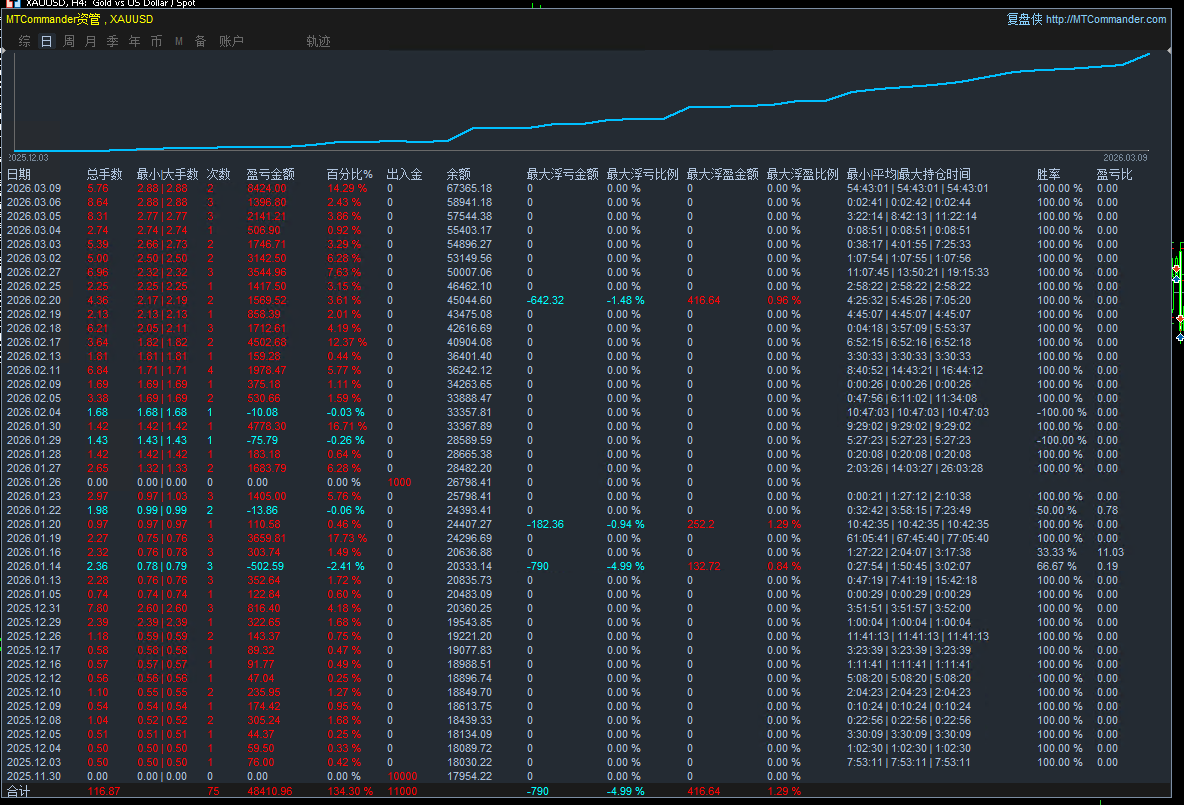The width and height of the screenshot is (1184, 805).
Task: Switch to the 账户 account tab
Action: (231, 41)
